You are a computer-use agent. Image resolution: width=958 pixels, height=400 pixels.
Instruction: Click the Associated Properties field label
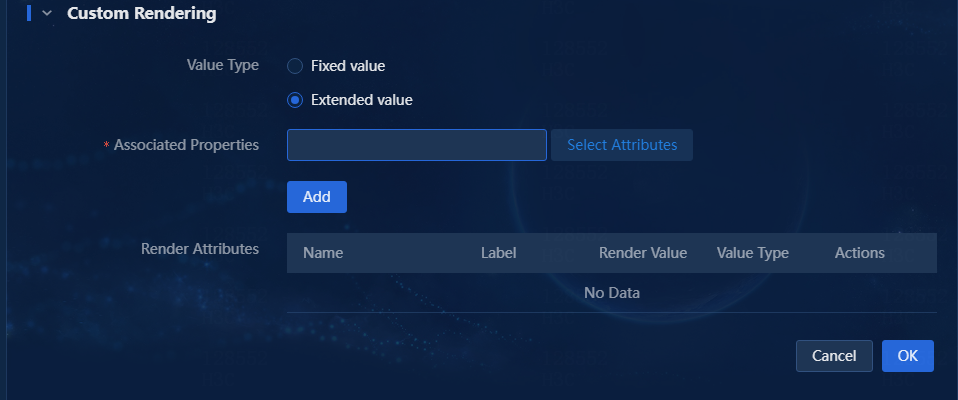coord(186,145)
